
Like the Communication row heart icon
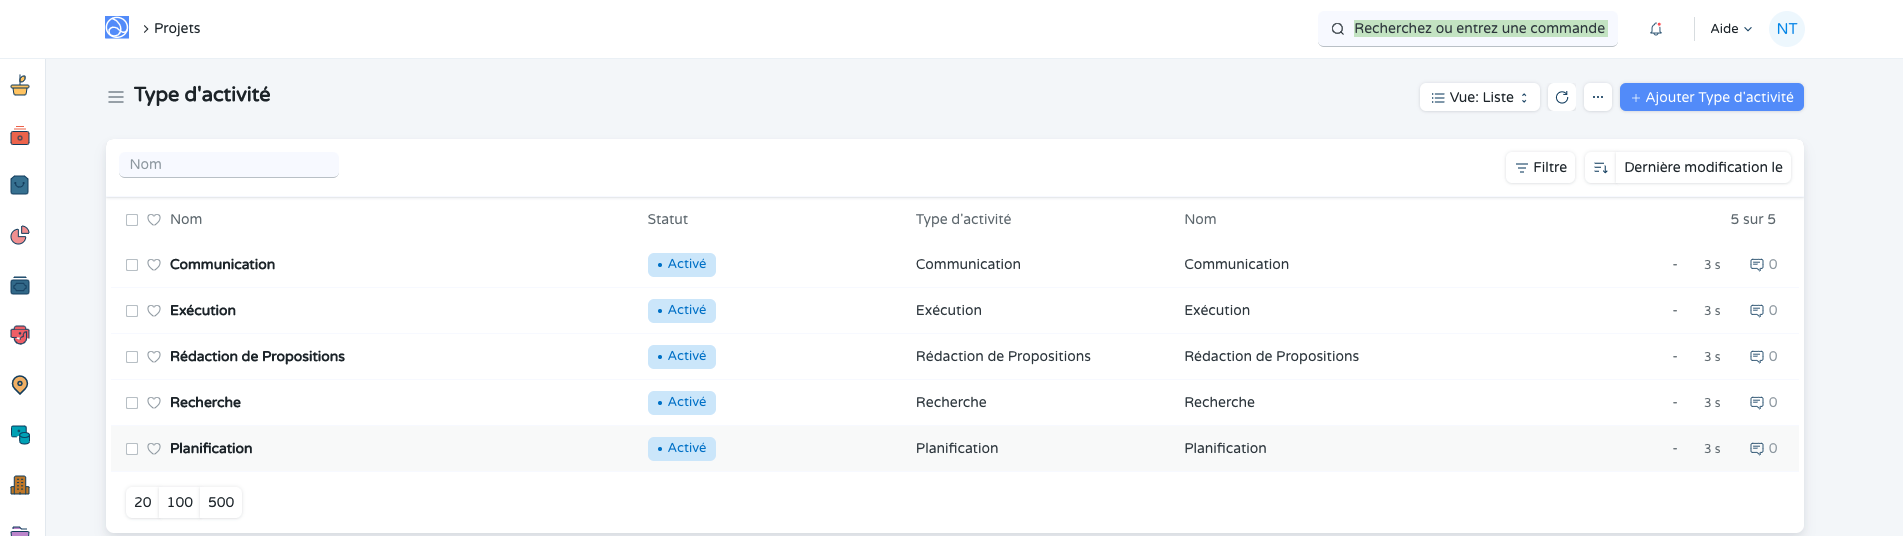pyautogui.click(x=154, y=265)
